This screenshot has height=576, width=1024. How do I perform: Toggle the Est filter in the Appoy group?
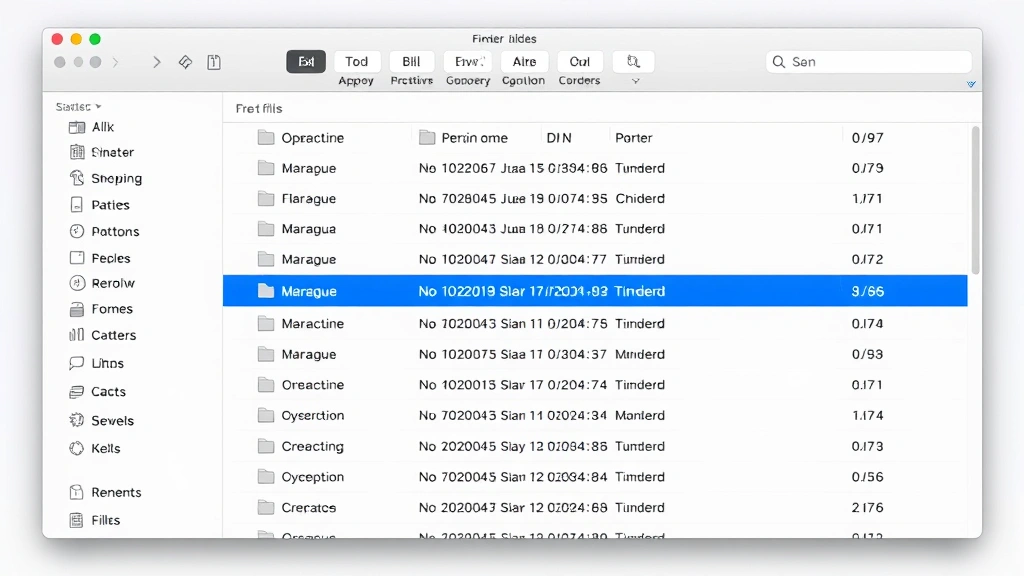(306, 61)
